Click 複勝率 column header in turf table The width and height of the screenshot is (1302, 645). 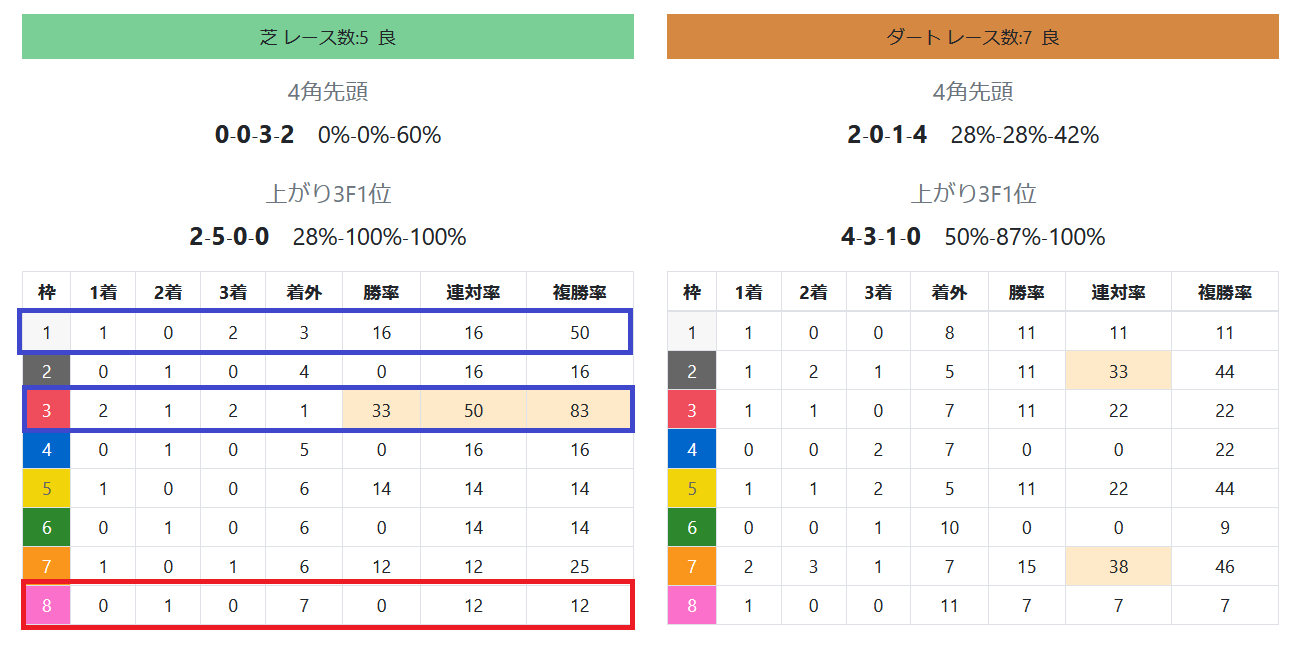[x=580, y=292]
